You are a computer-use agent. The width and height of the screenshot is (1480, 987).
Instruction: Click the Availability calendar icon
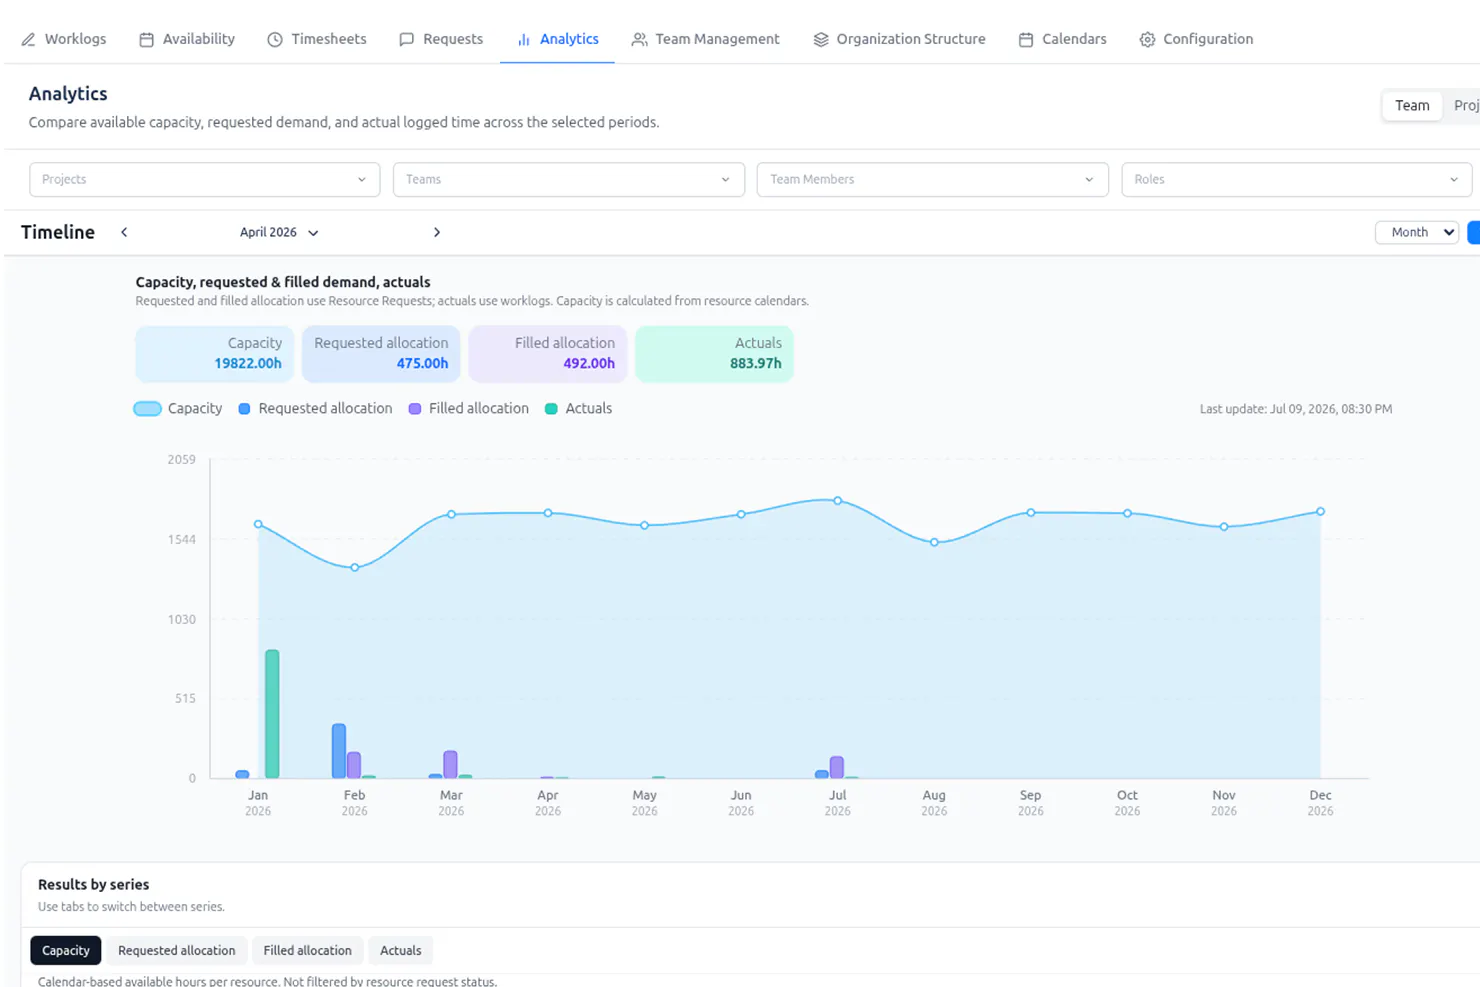click(x=146, y=40)
